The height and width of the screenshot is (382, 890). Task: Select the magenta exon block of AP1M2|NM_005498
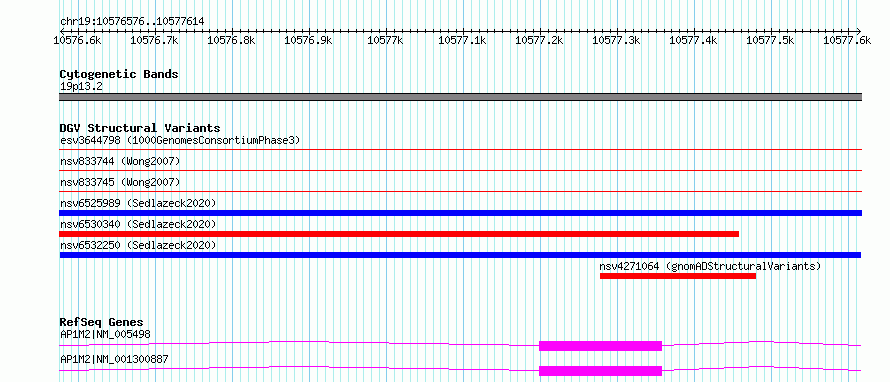[601, 346]
